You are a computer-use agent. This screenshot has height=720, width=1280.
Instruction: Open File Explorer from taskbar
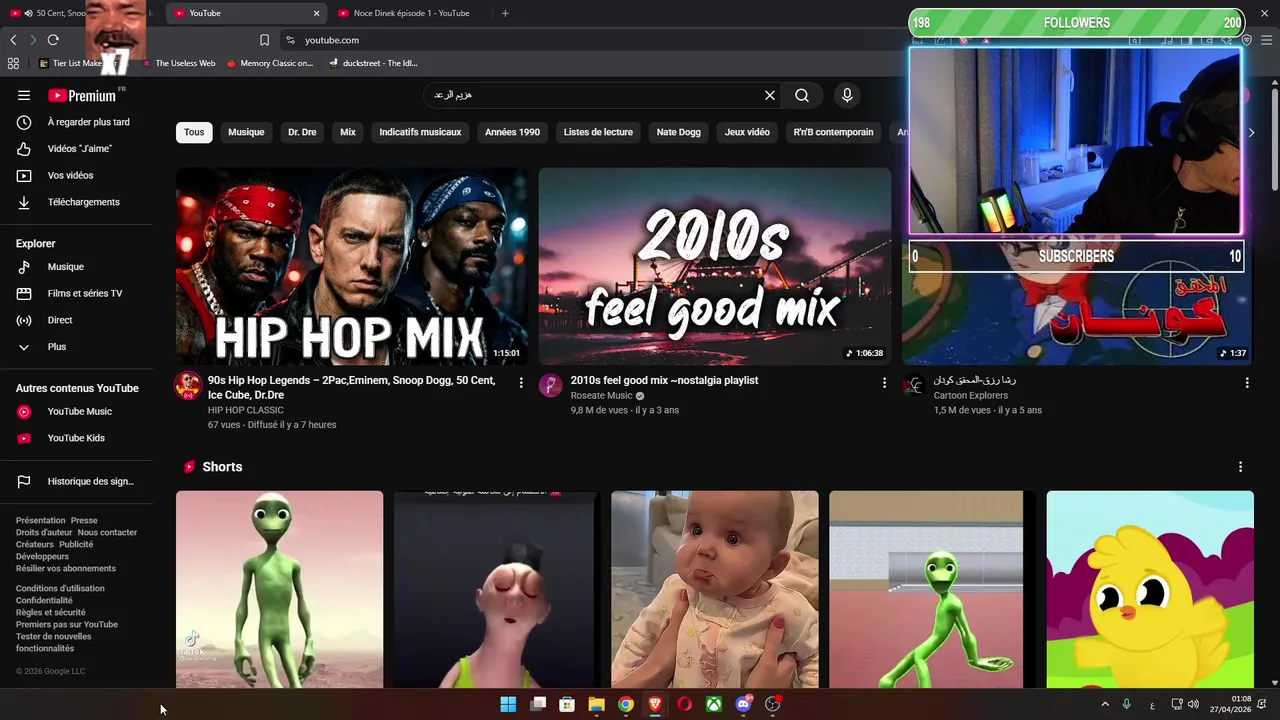click(596, 704)
